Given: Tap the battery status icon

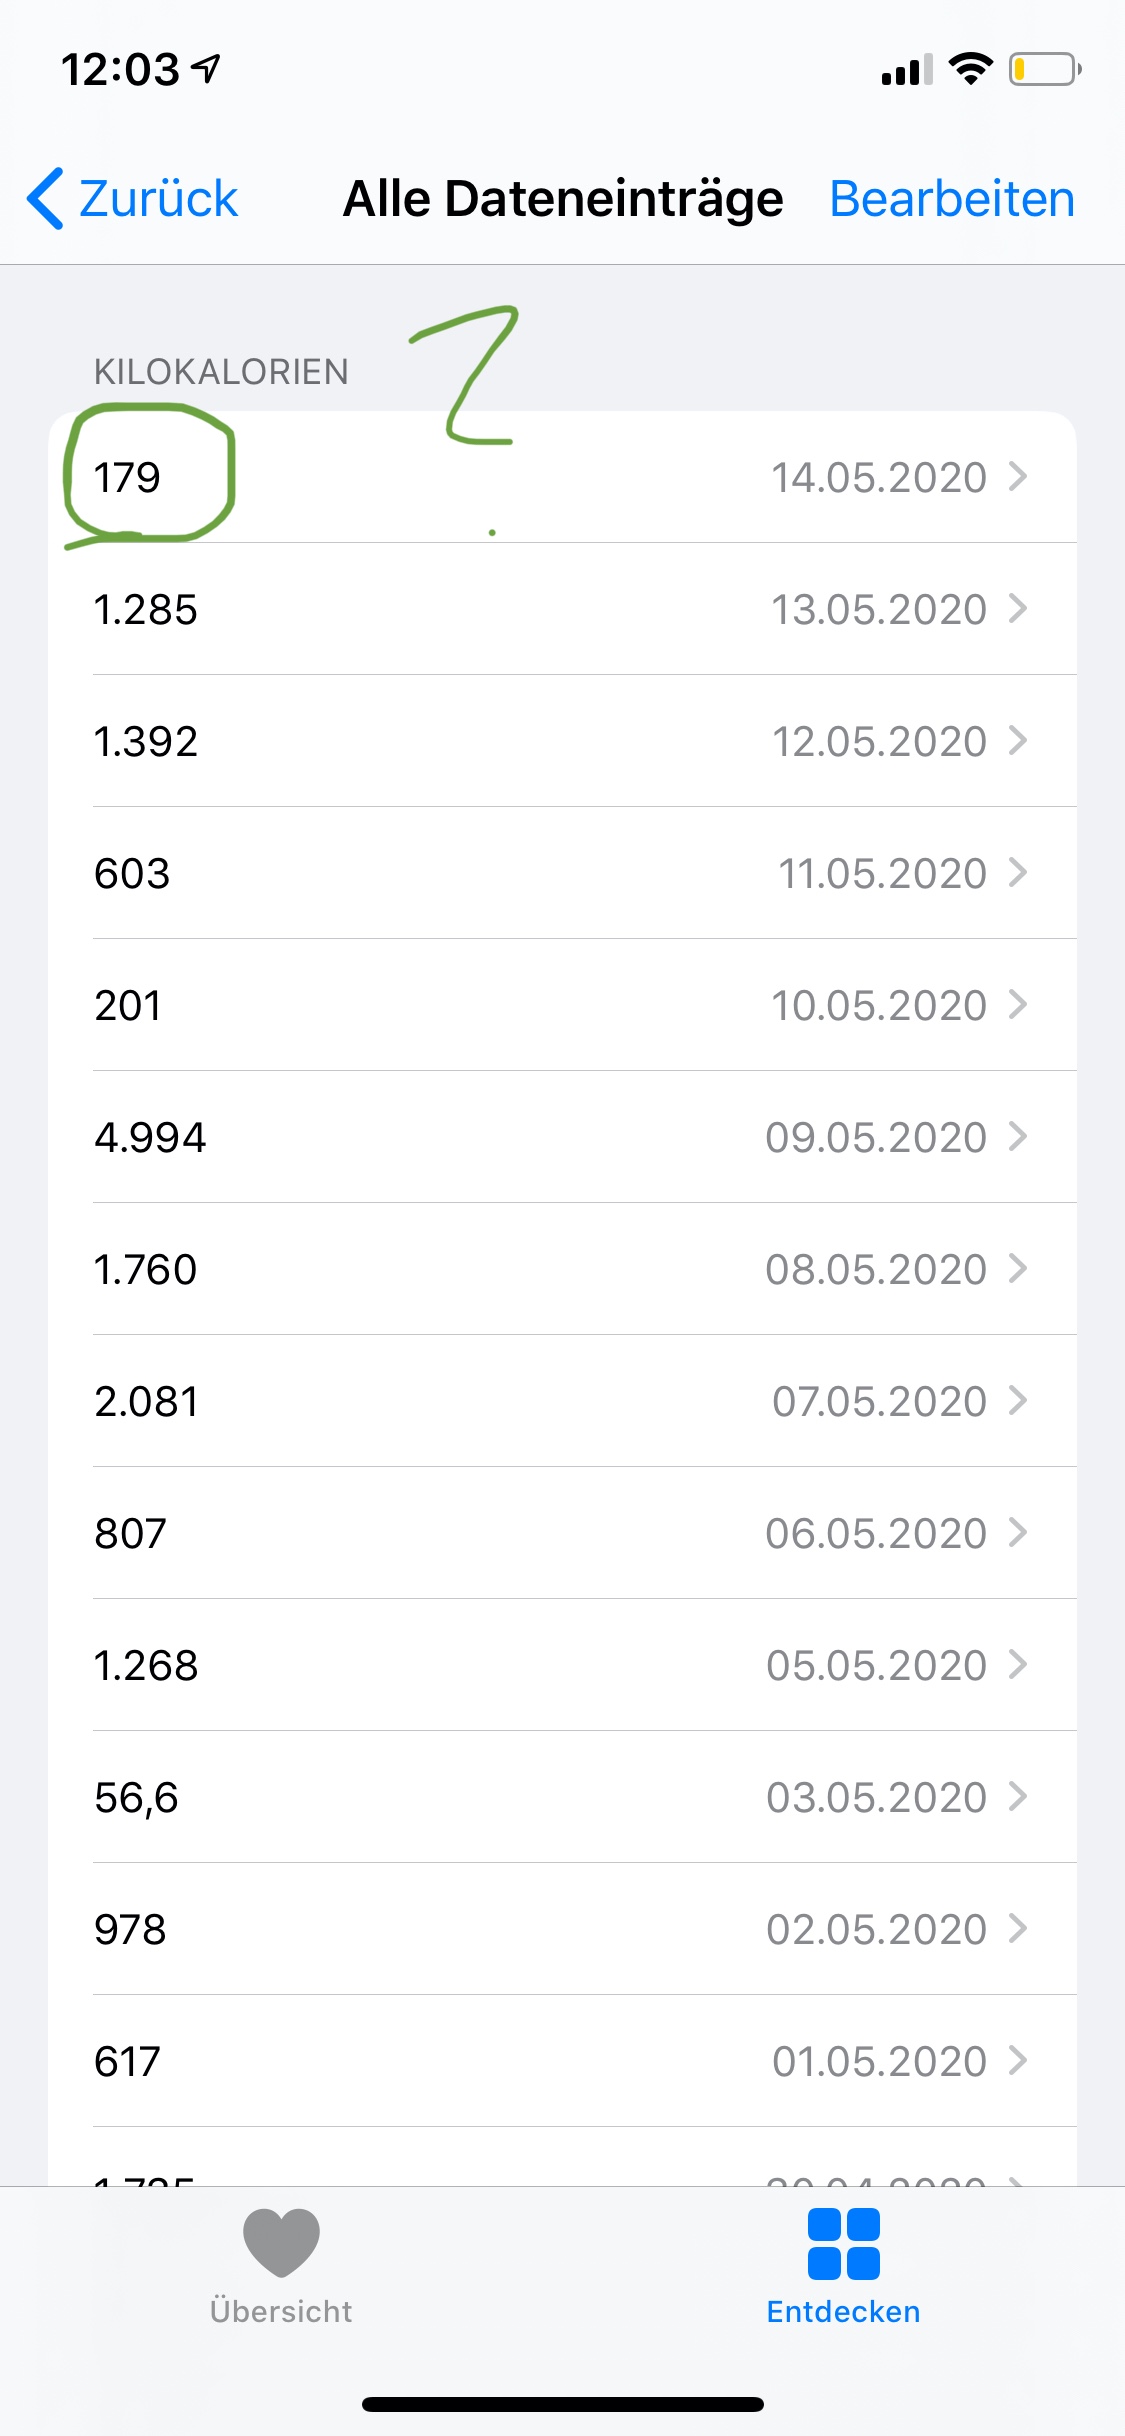Looking at the screenshot, I should 1044,70.
